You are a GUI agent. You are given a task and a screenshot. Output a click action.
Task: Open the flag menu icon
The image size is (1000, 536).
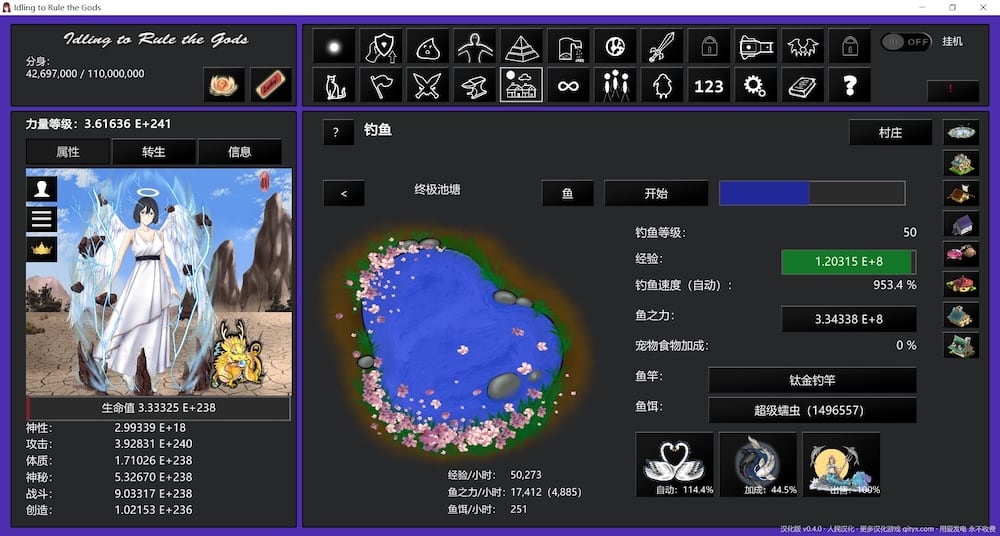tap(381, 85)
